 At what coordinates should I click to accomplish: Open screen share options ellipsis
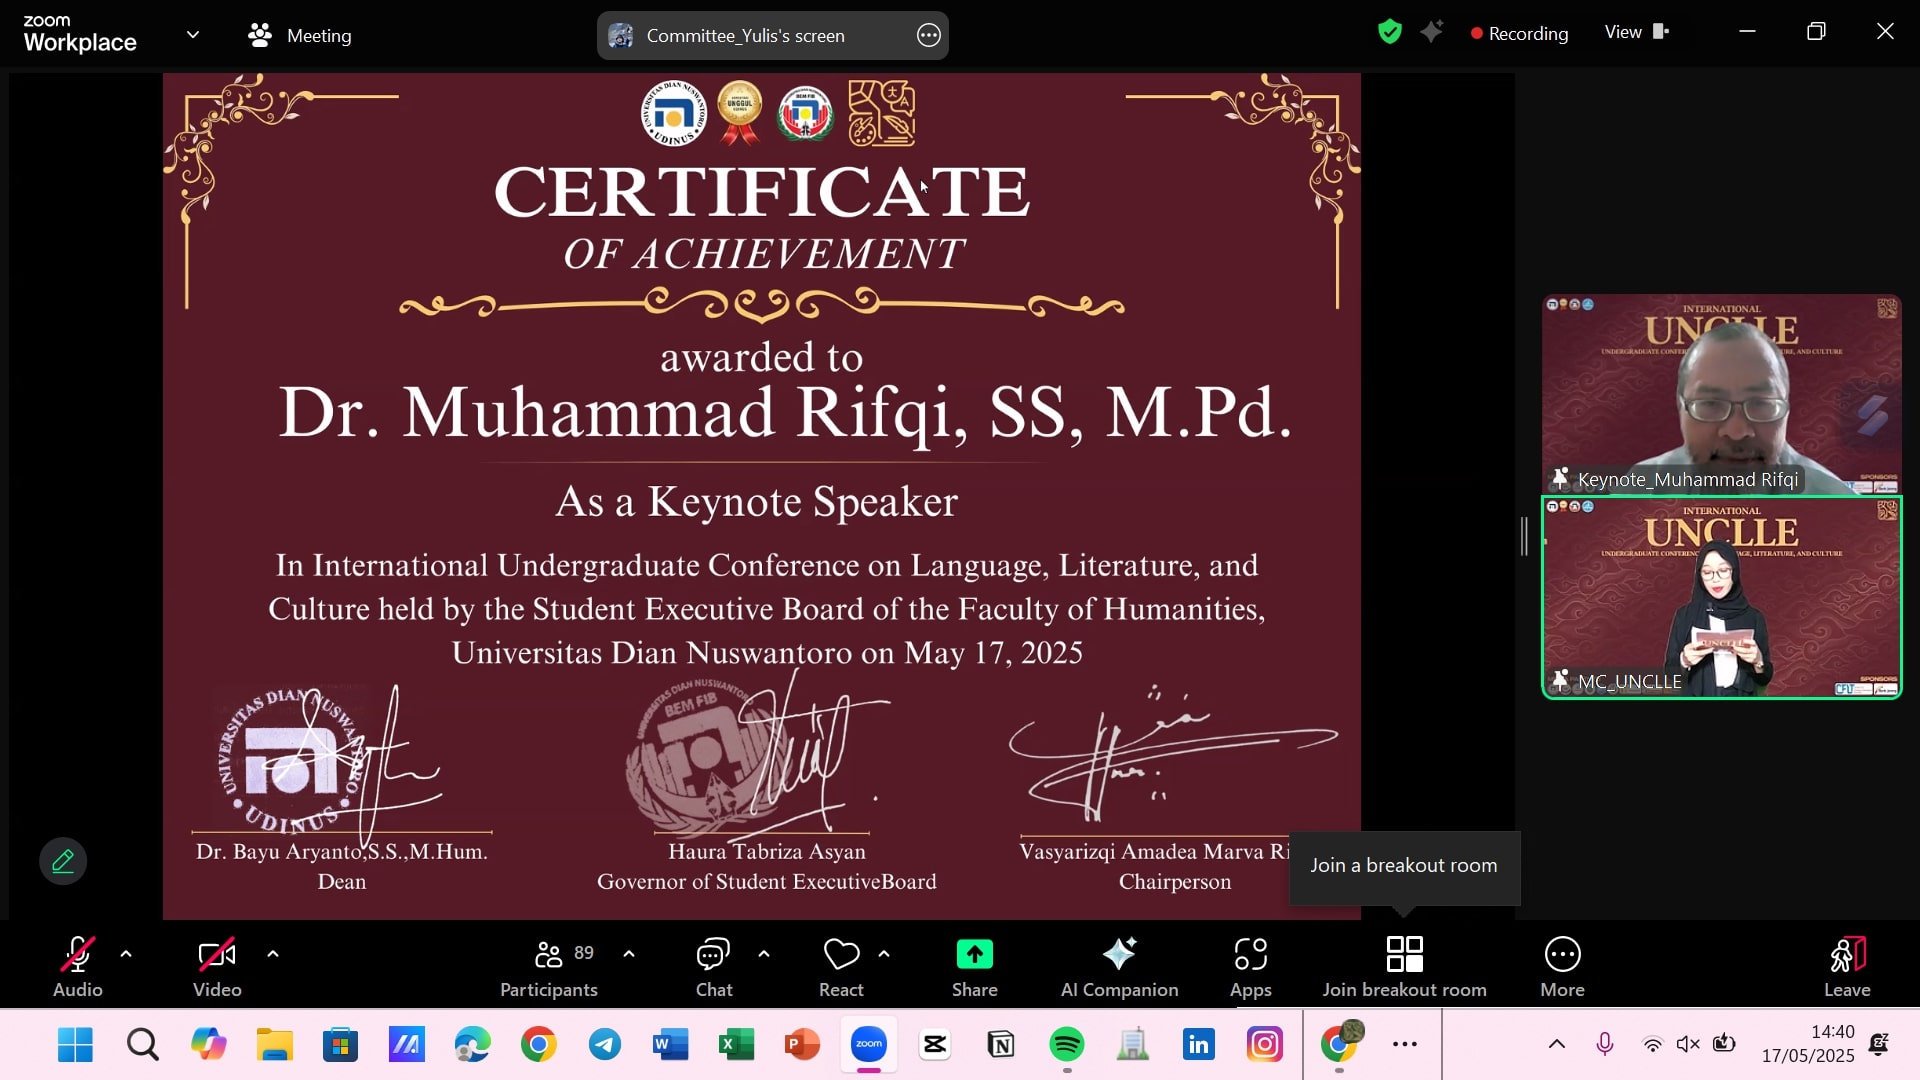(x=929, y=35)
